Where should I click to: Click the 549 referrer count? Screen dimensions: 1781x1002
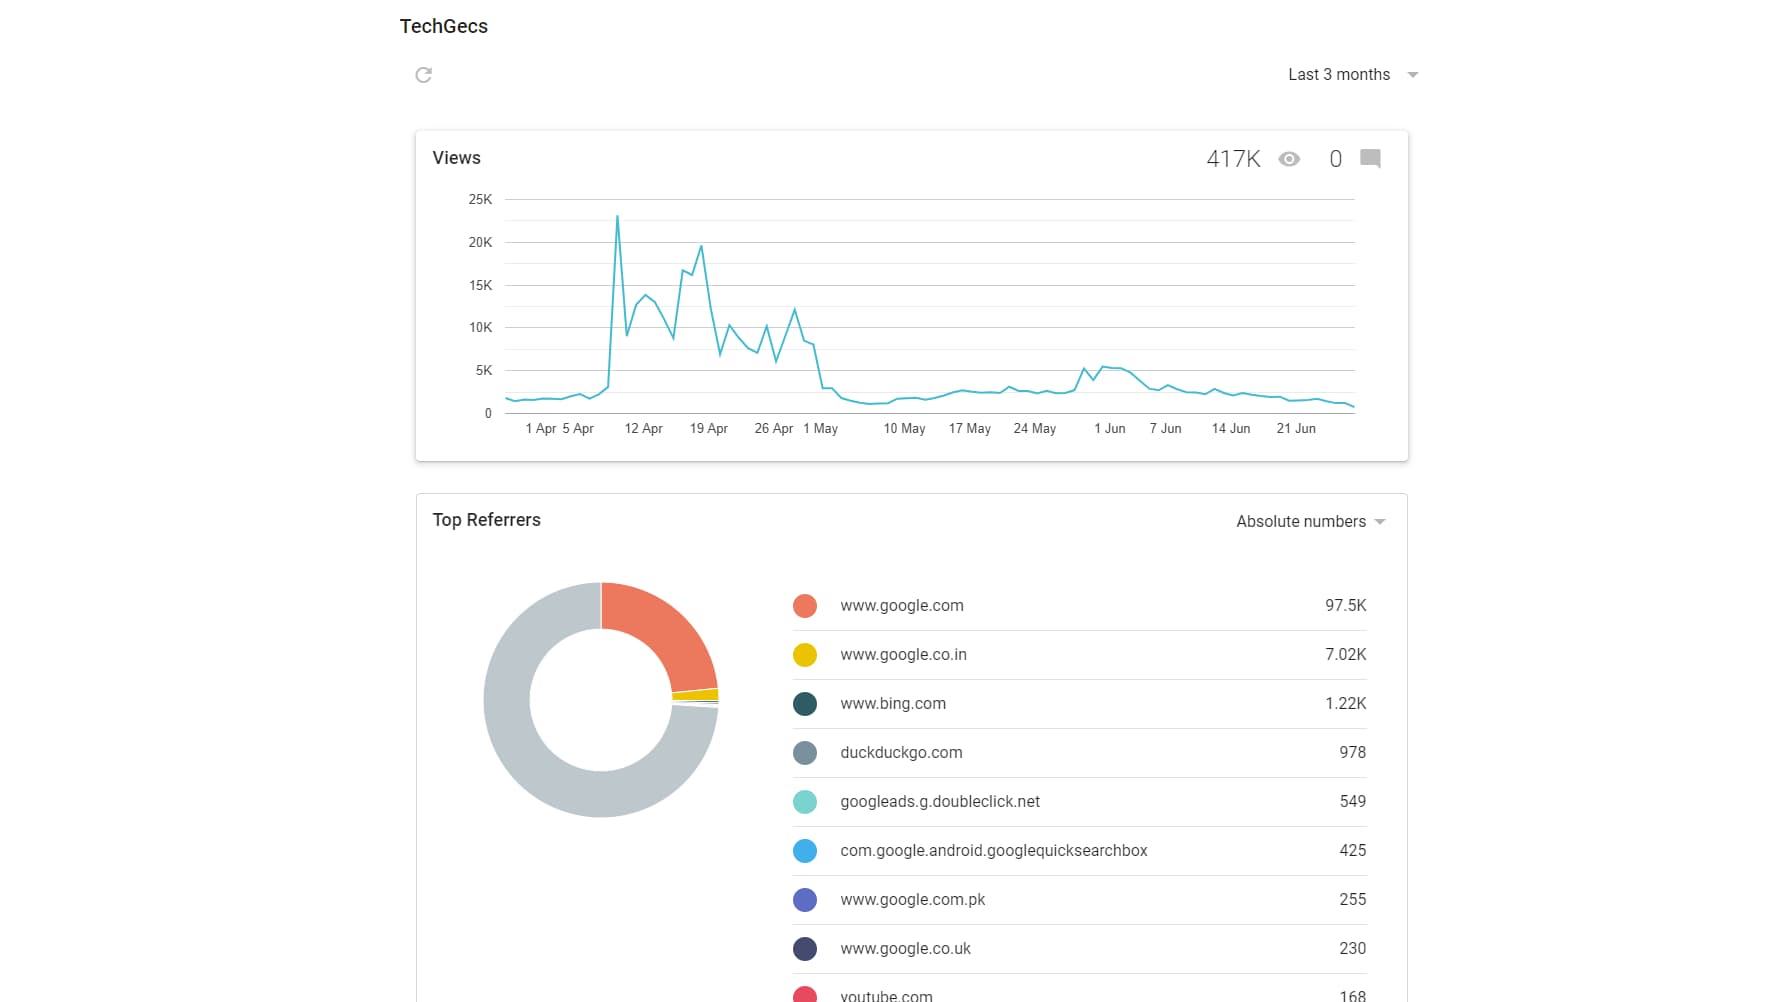tap(1353, 802)
